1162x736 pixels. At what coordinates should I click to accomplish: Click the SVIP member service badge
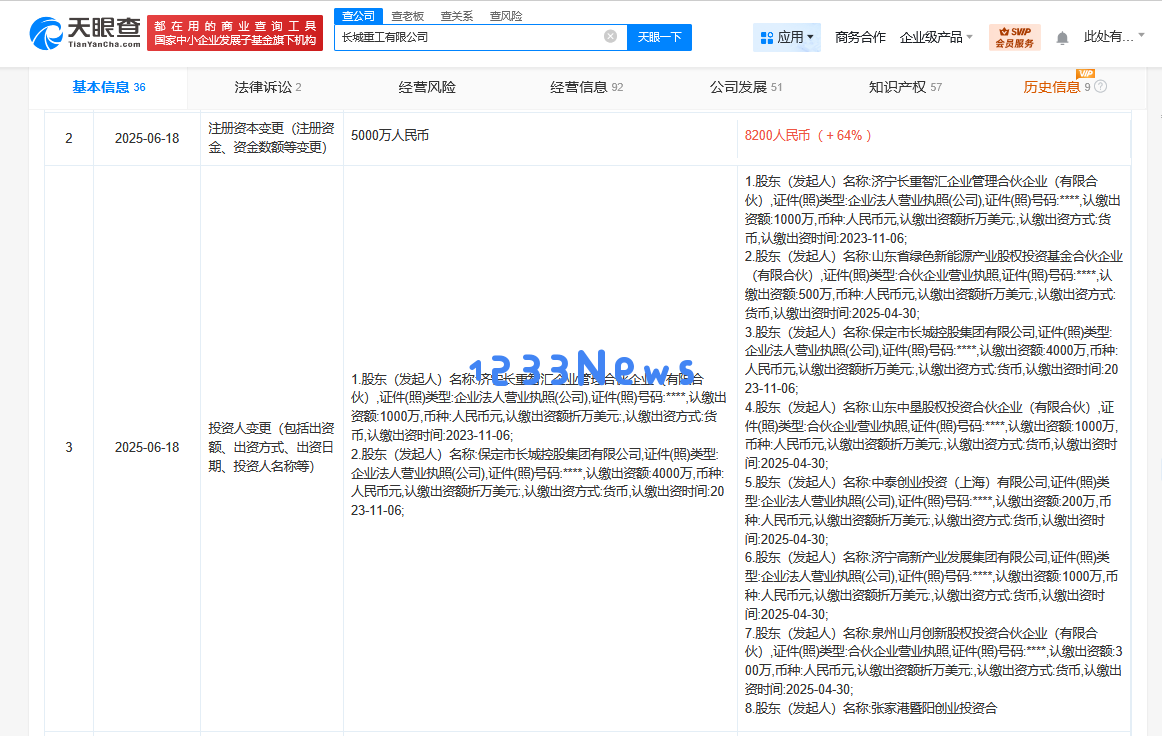tap(1015, 37)
